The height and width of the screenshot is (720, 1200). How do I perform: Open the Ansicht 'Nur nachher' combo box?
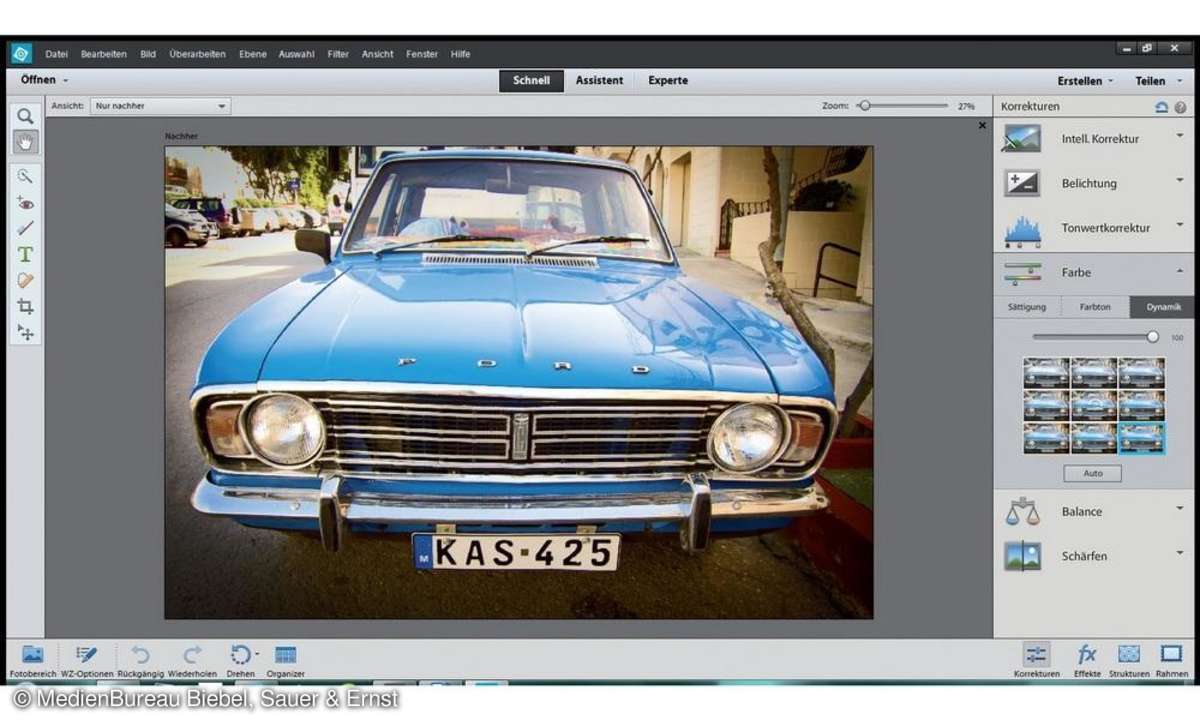[x=160, y=106]
